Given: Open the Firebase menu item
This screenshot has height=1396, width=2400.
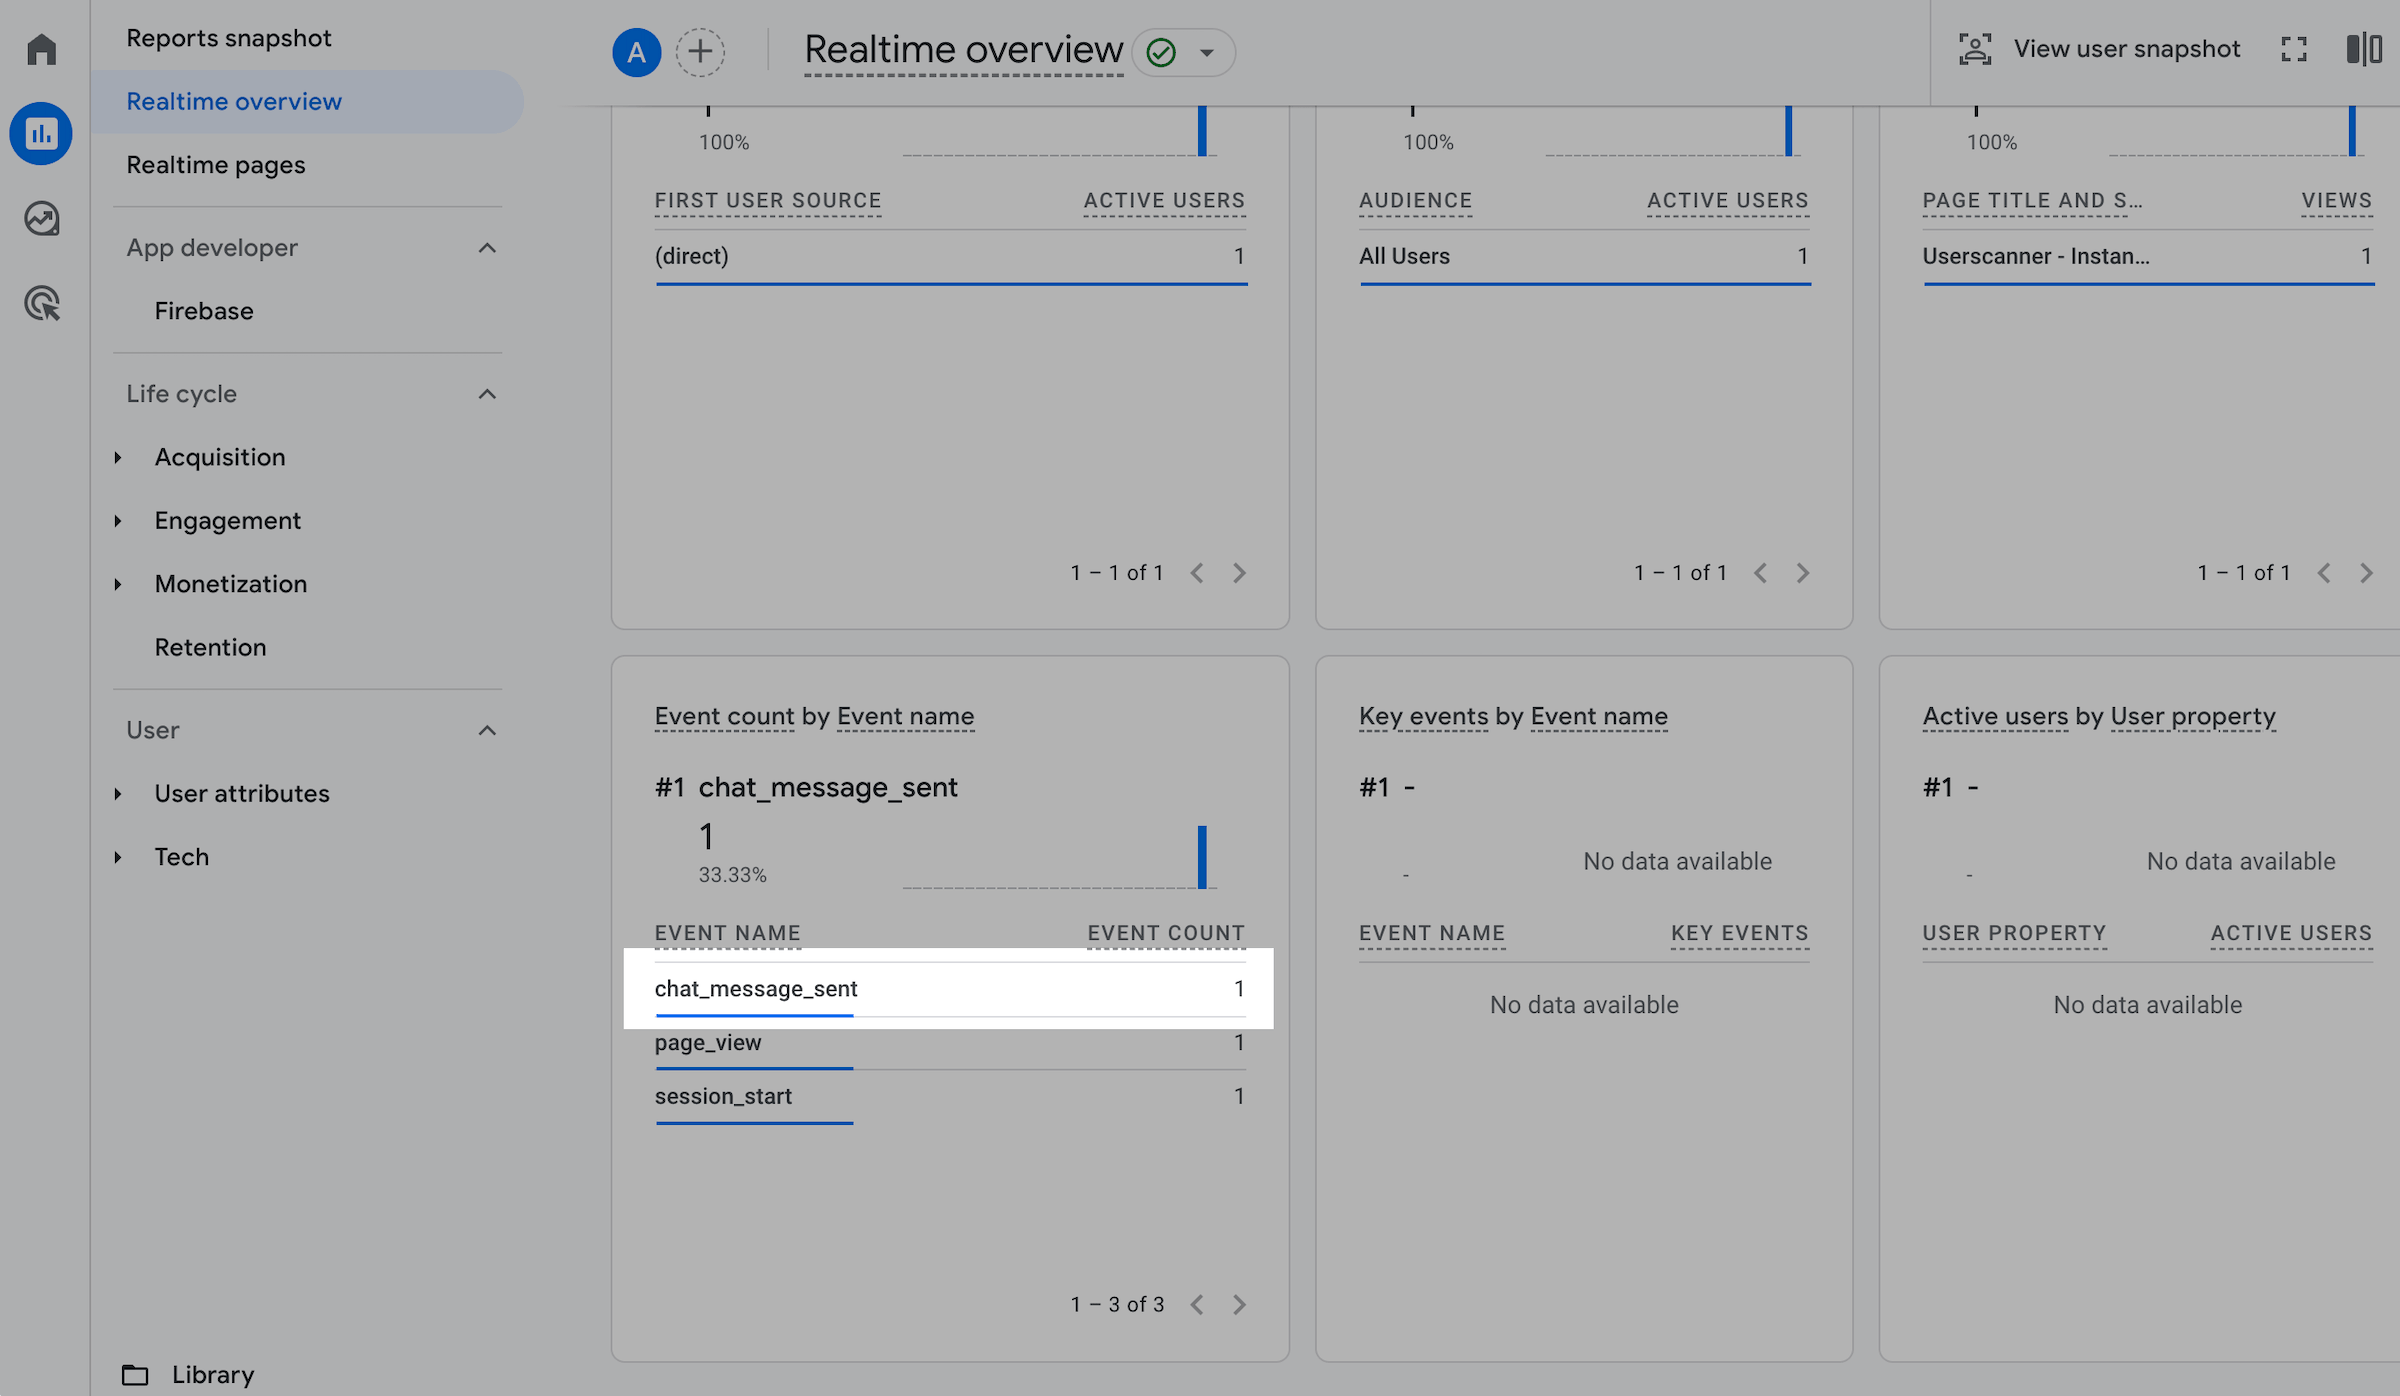Looking at the screenshot, I should tap(204, 311).
